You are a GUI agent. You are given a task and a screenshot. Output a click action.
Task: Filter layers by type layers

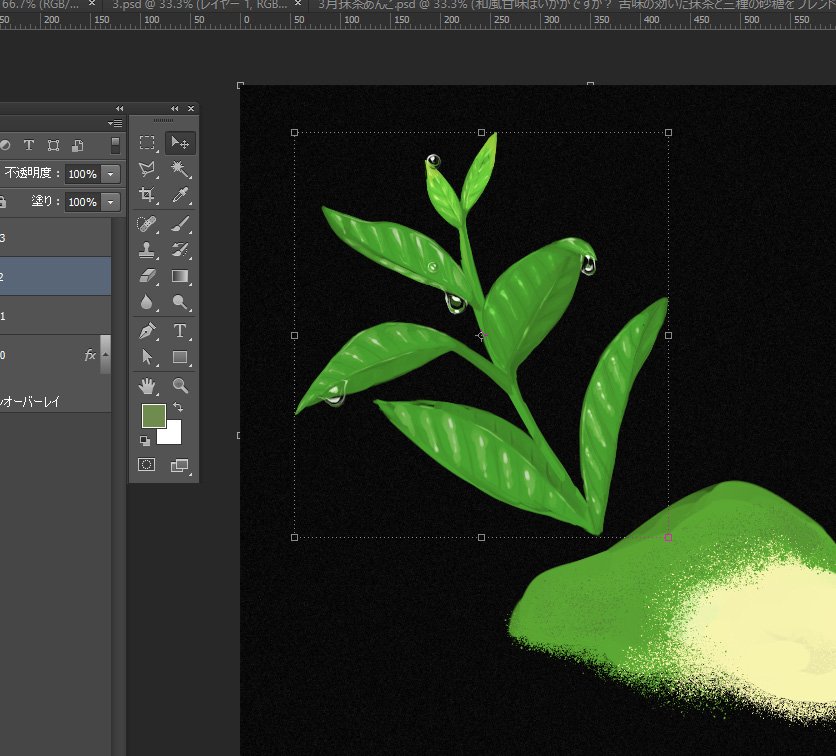tap(29, 145)
